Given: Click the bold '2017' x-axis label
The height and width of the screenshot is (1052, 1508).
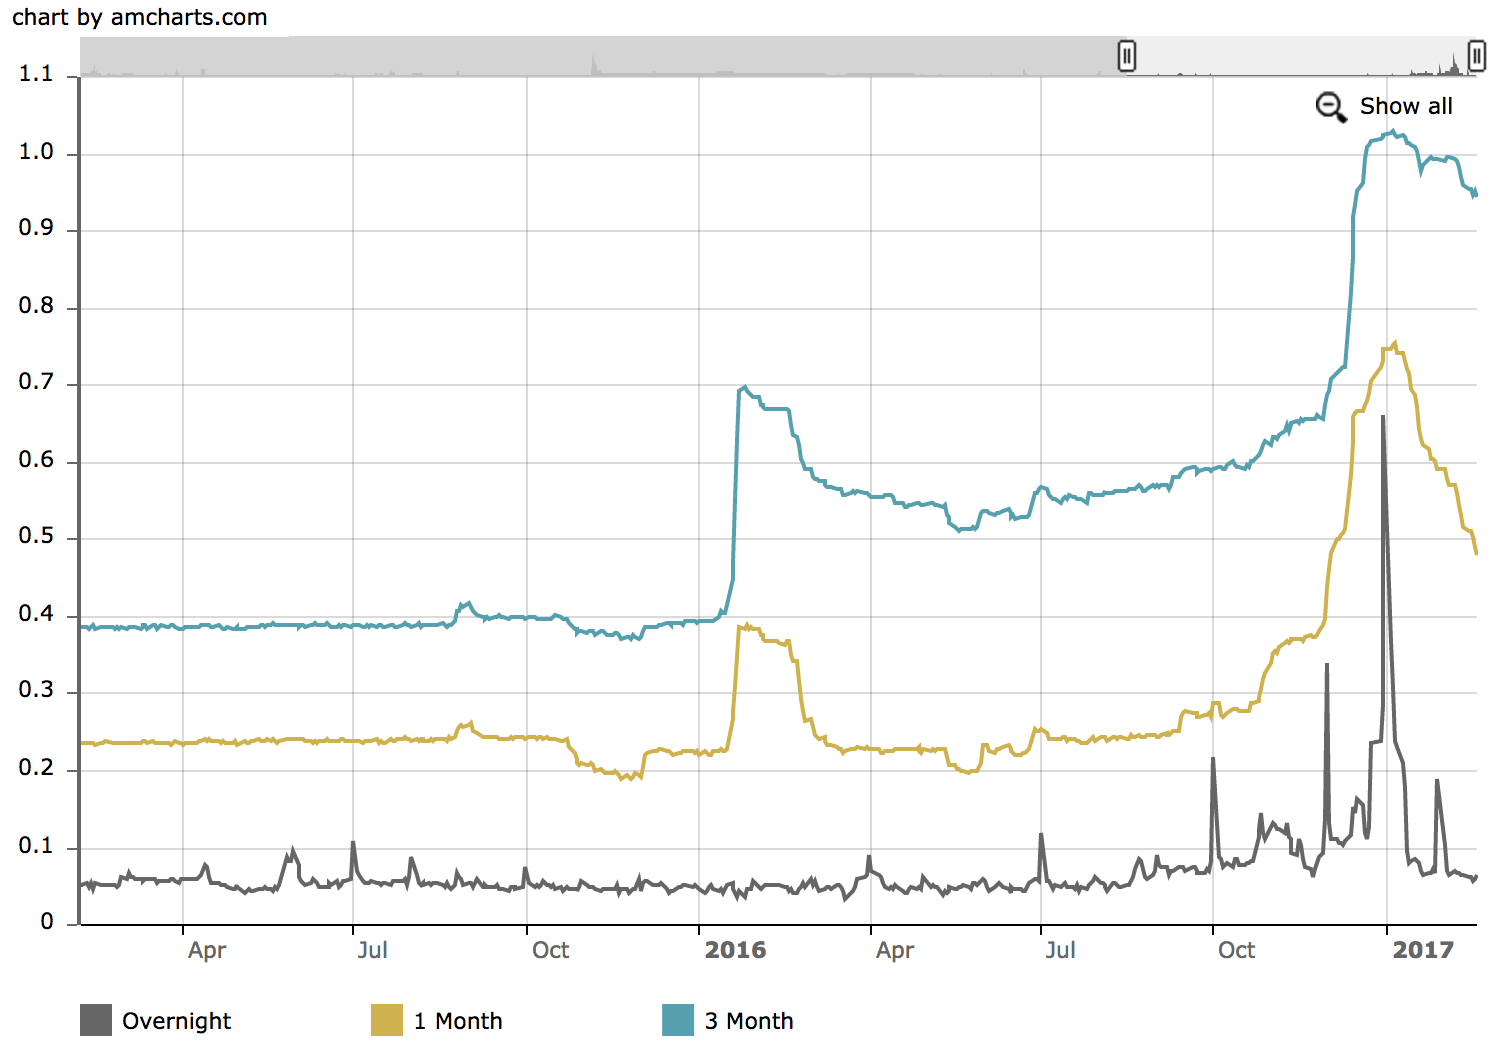Looking at the screenshot, I should pos(1423,950).
